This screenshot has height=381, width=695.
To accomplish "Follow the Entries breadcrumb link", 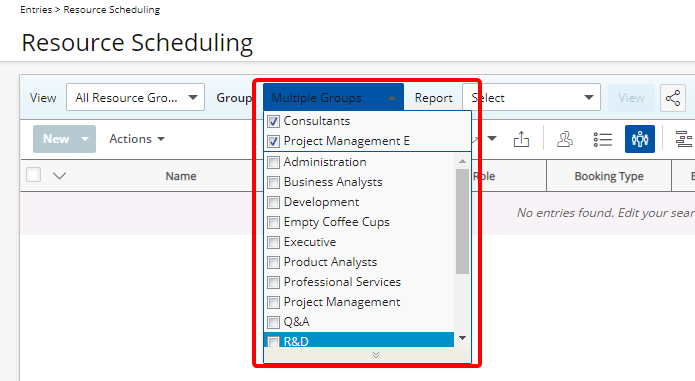I will point(36,10).
